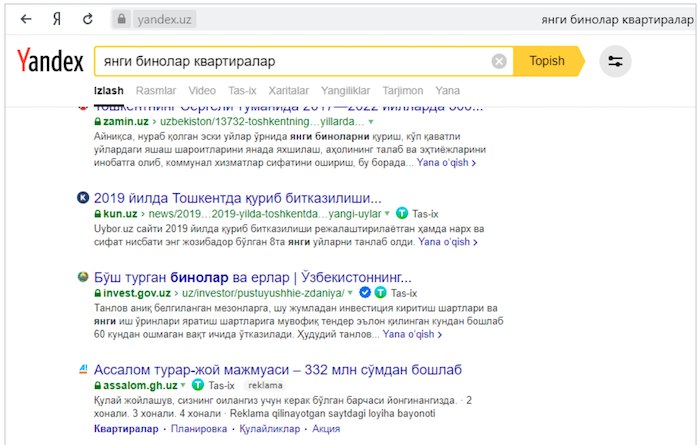This screenshot has width=700, height=445.
Task: Click the invest.gov.uz favicon emblem
Action: coord(83,277)
